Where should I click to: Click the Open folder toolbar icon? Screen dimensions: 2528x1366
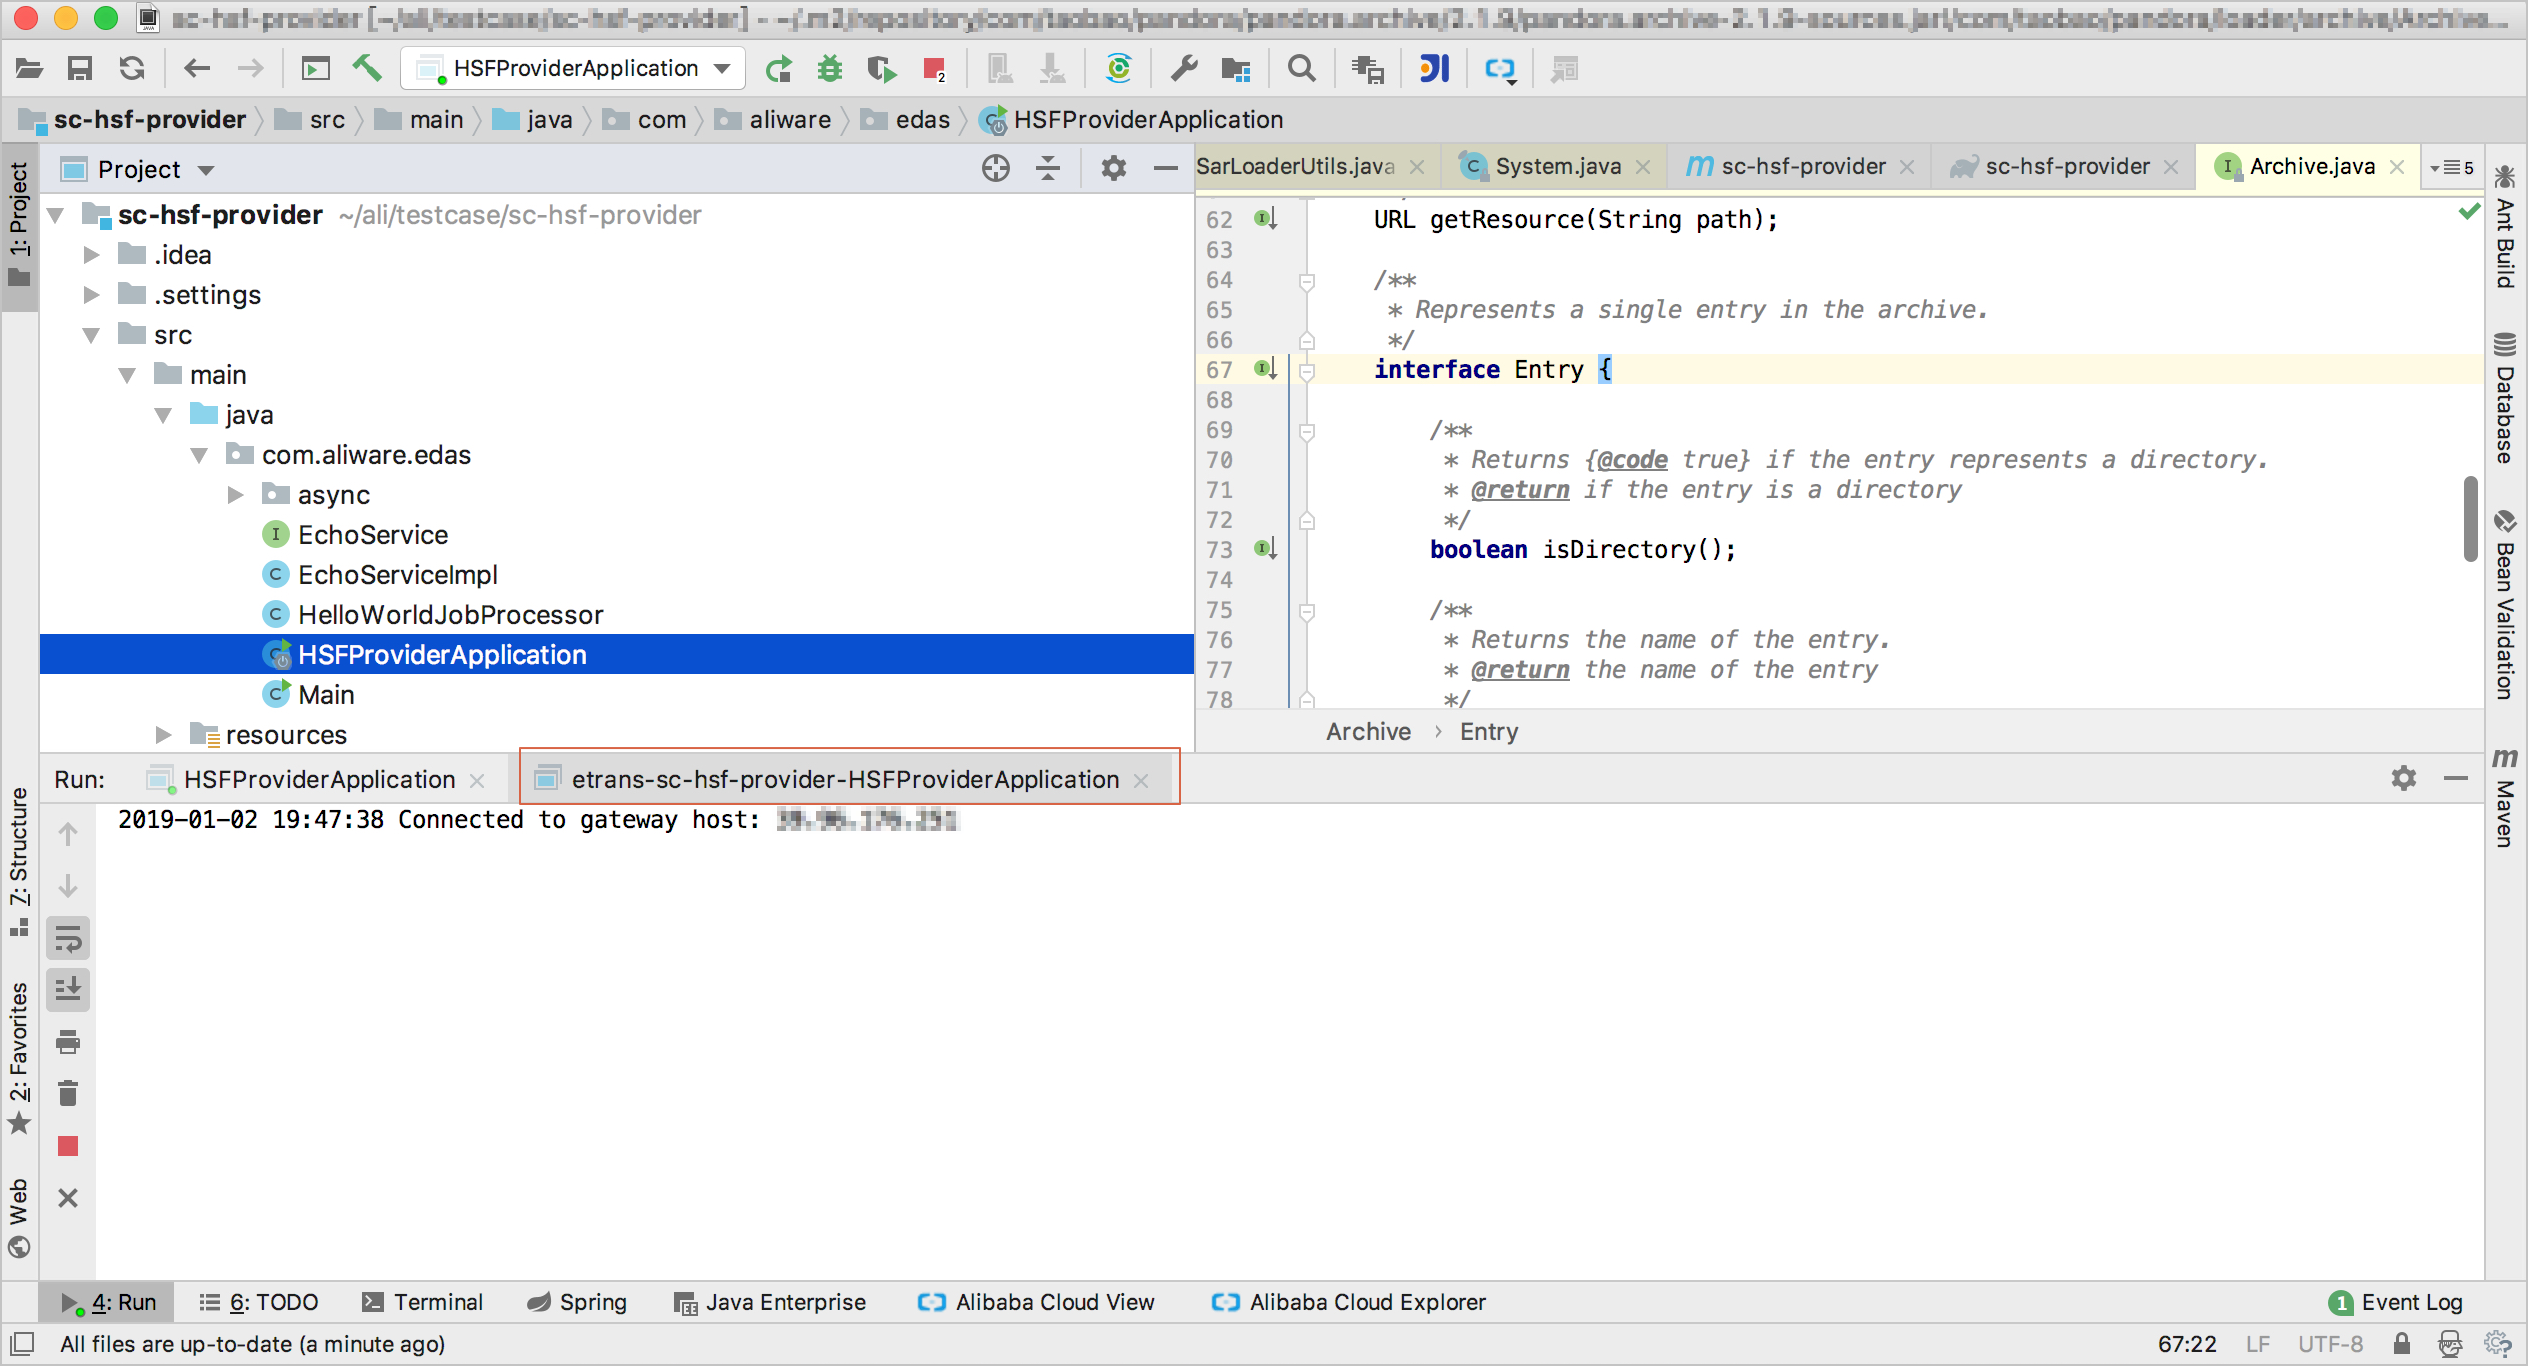[29, 69]
